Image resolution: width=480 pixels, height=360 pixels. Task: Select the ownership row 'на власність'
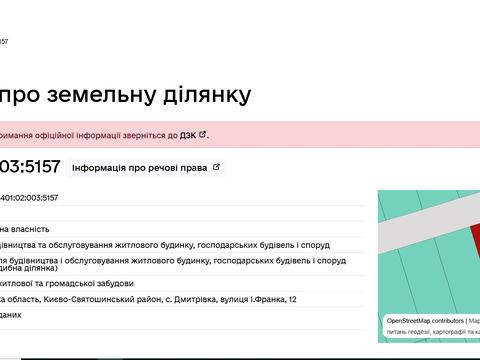click(25, 229)
